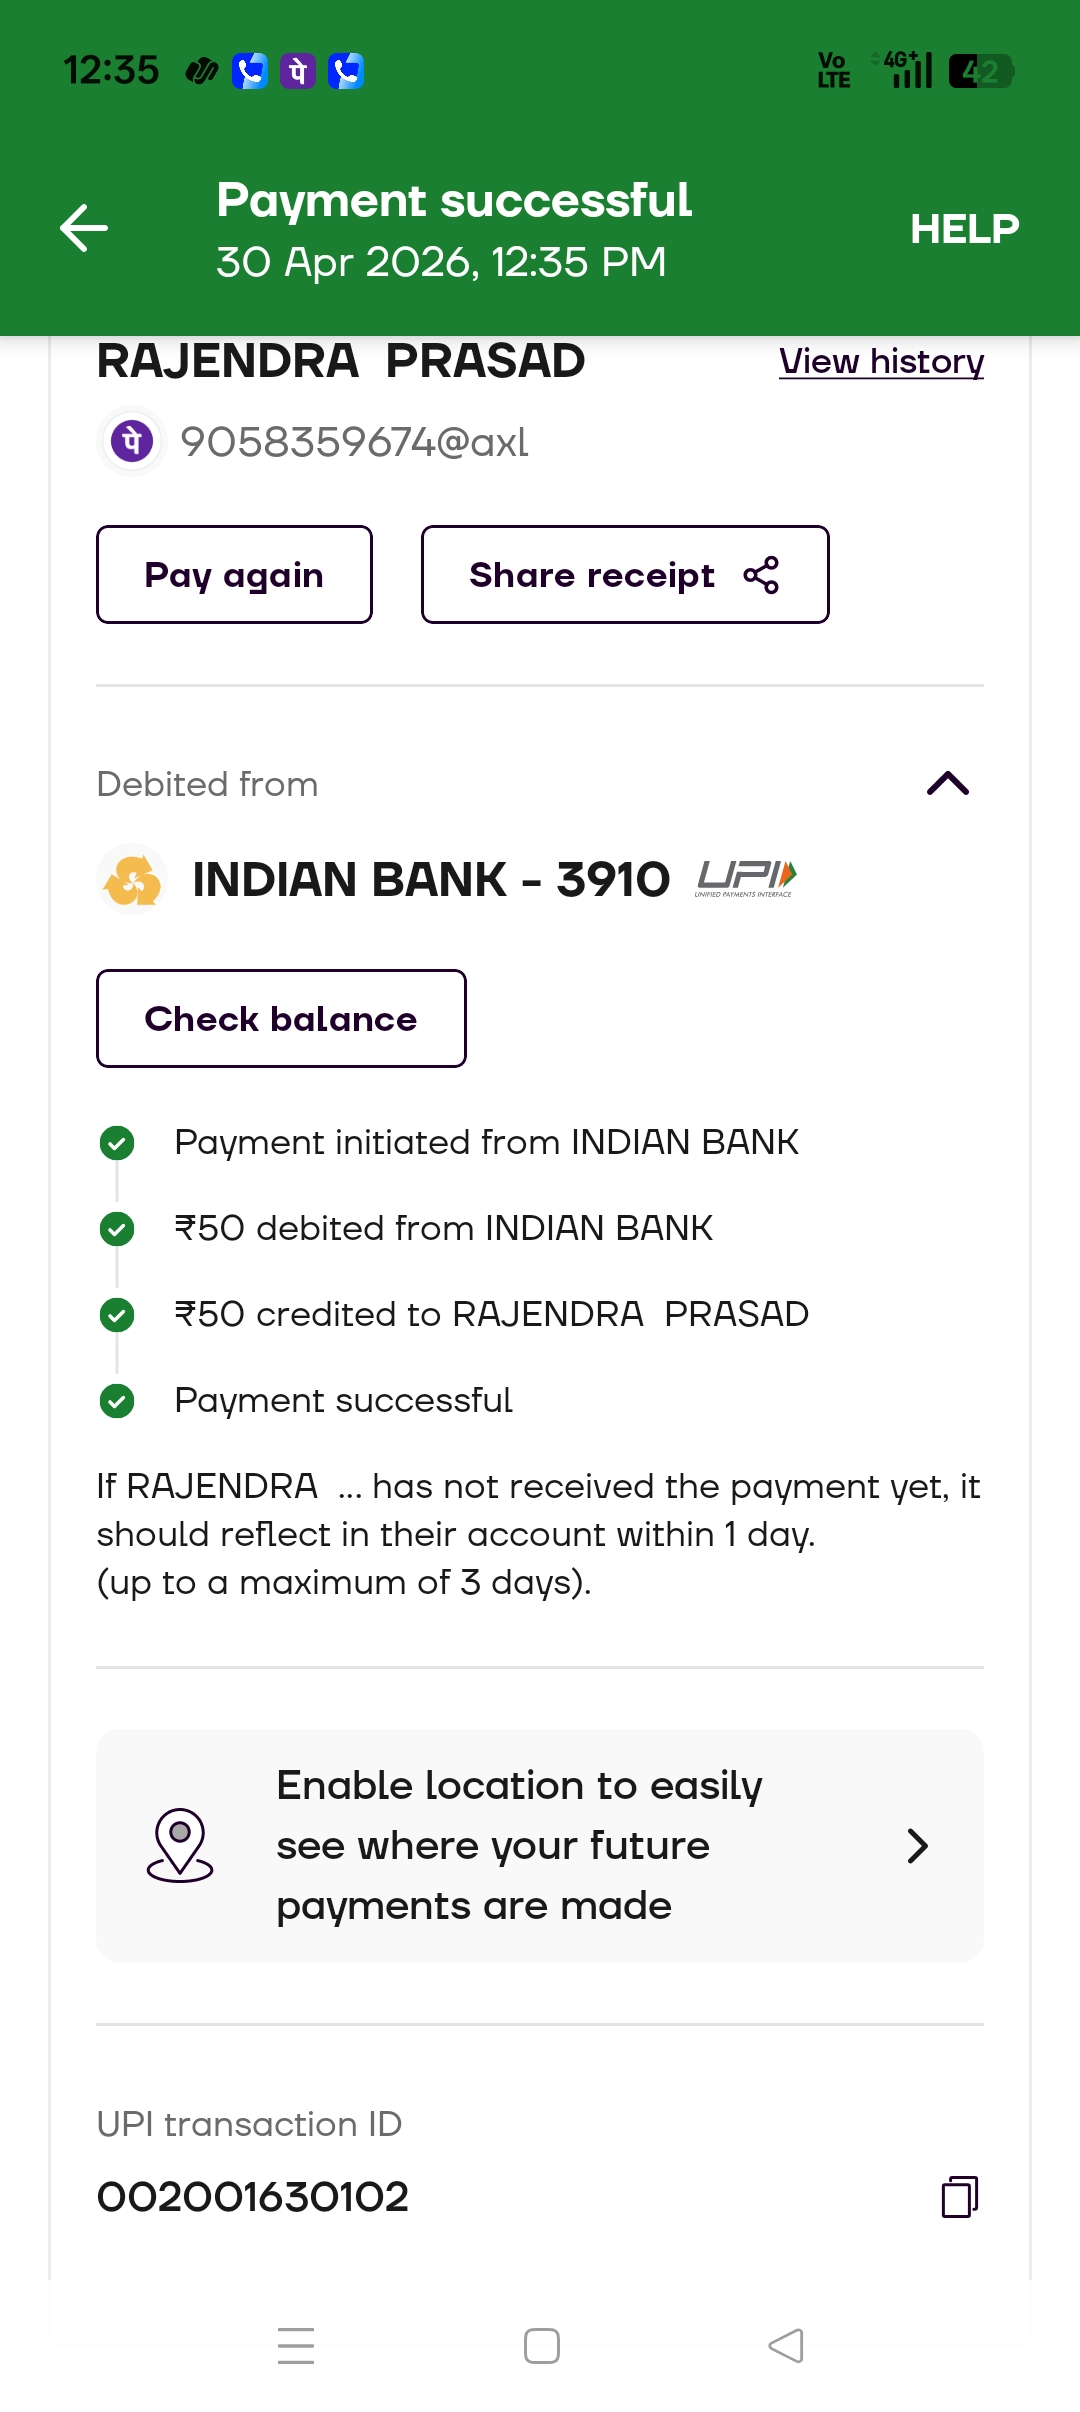Image resolution: width=1080 pixels, height=2412 pixels.
Task: Tap the Android home navigation button
Action: 541,2346
